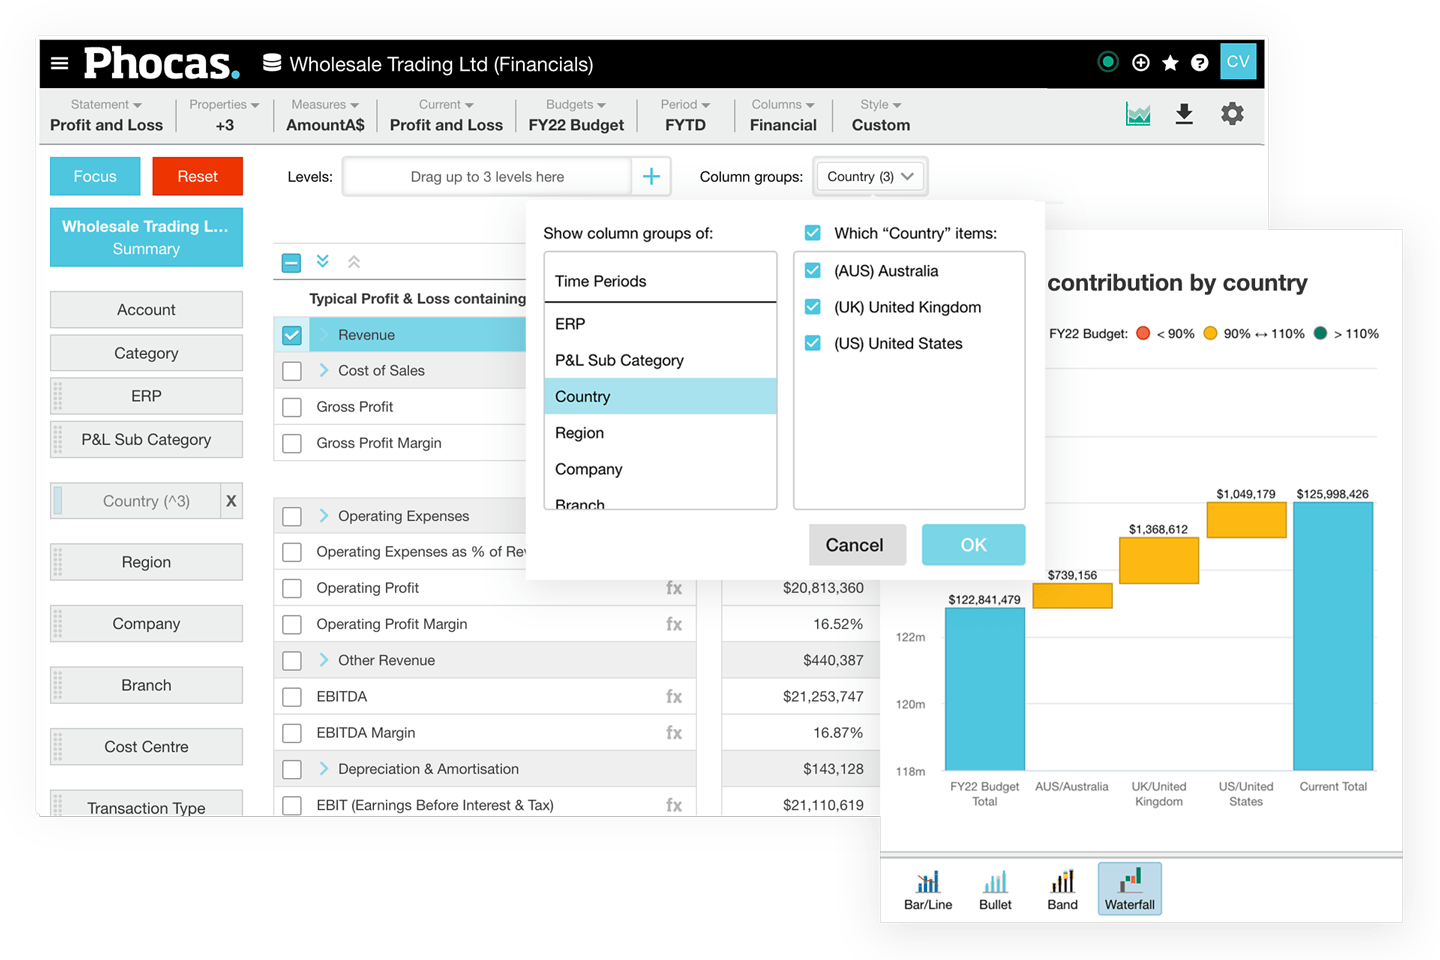Choose the Bullet chart type

click(x=995, y=888)
